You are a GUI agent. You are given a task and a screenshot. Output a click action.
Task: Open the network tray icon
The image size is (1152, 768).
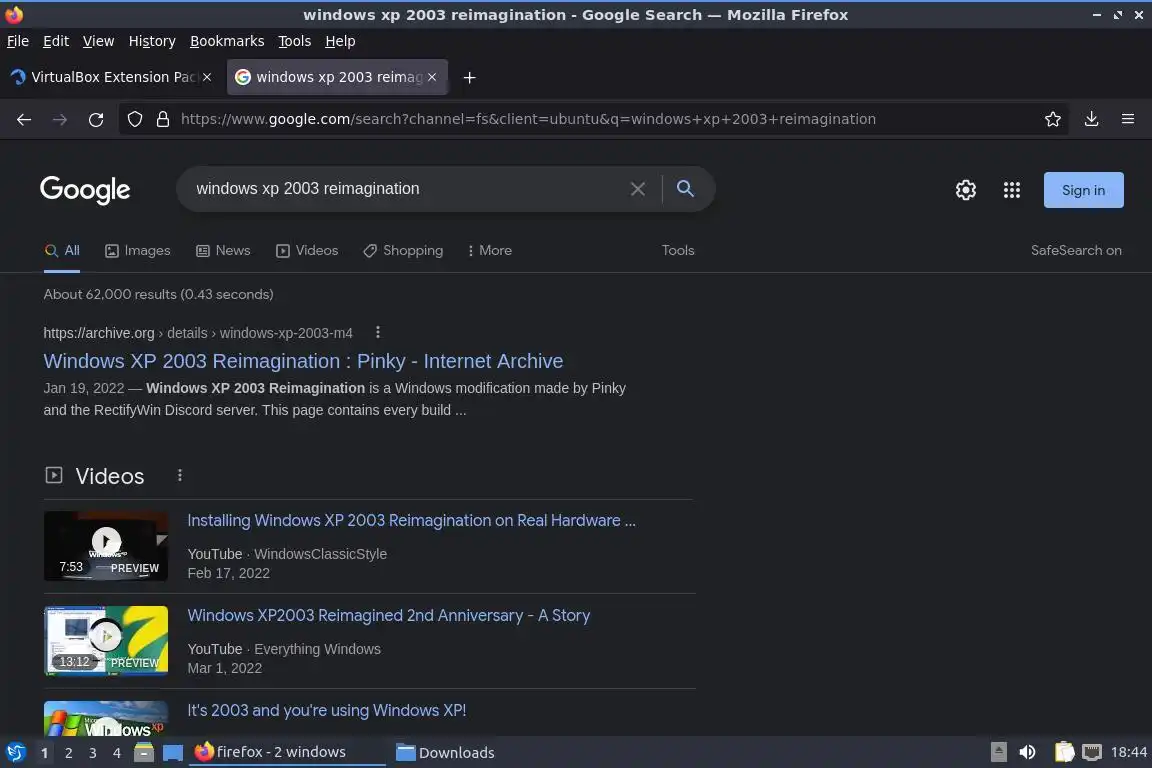coord(1092,752)
